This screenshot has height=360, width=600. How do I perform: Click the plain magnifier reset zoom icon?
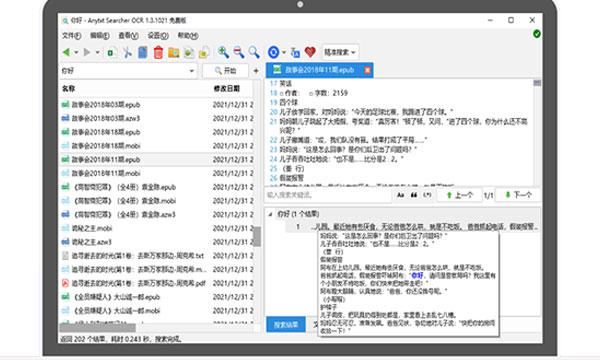tap(254, 52)
